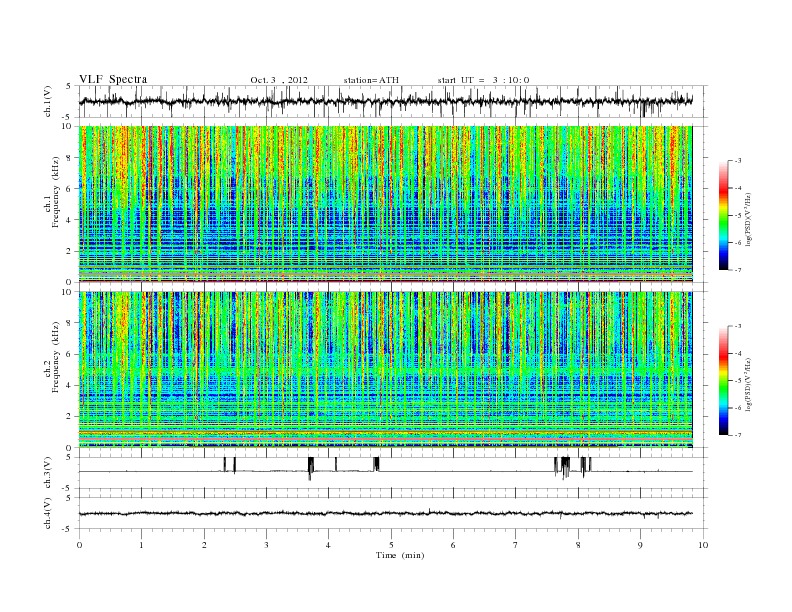Select the date text "Oct. 3 , 2012"
The width and height of the screenshot is (792, 612).
[x=279, y=80]
